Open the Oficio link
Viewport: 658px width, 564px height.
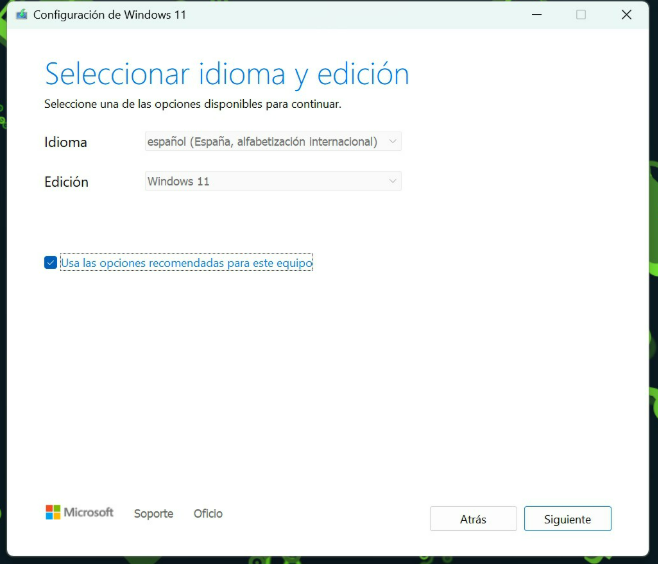tap(208, 513)
